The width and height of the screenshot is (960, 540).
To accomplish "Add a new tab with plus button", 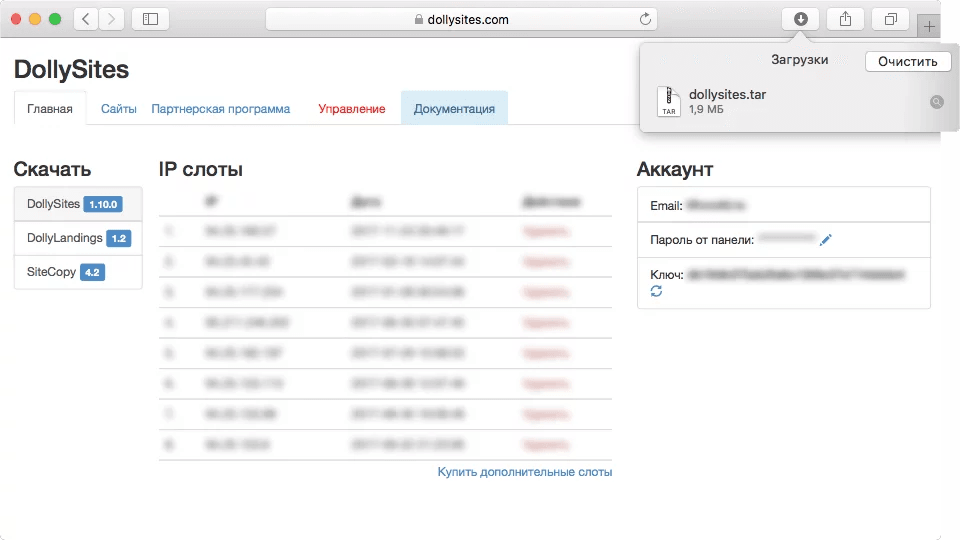I will (929, 26).
